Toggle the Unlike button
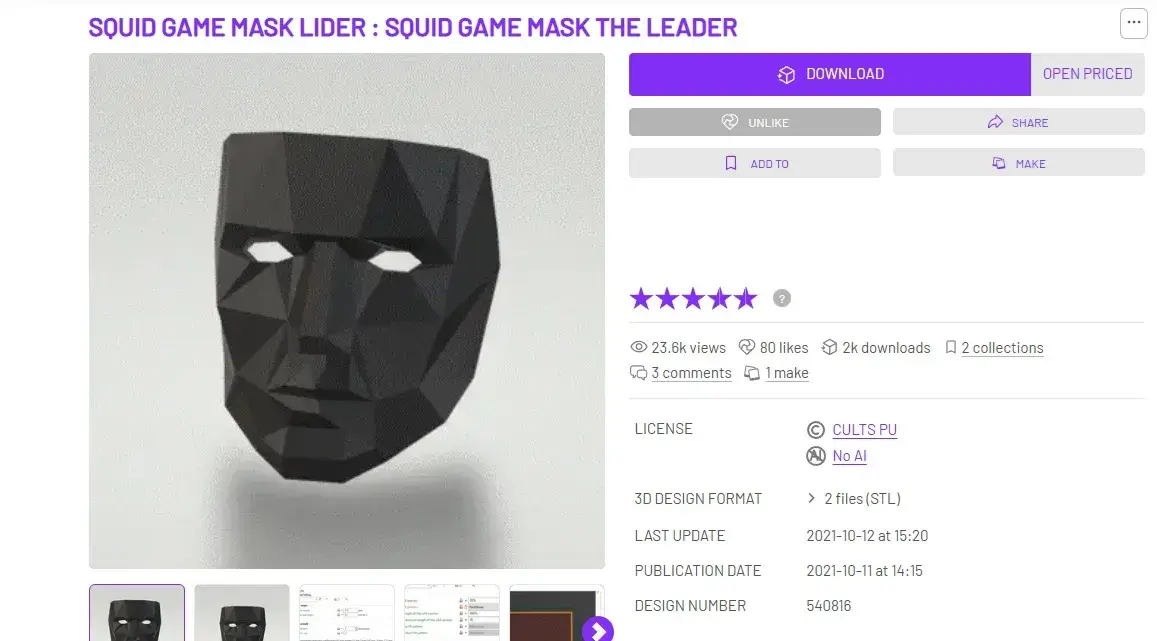1157x641 pixels. [x=754, y=122]
